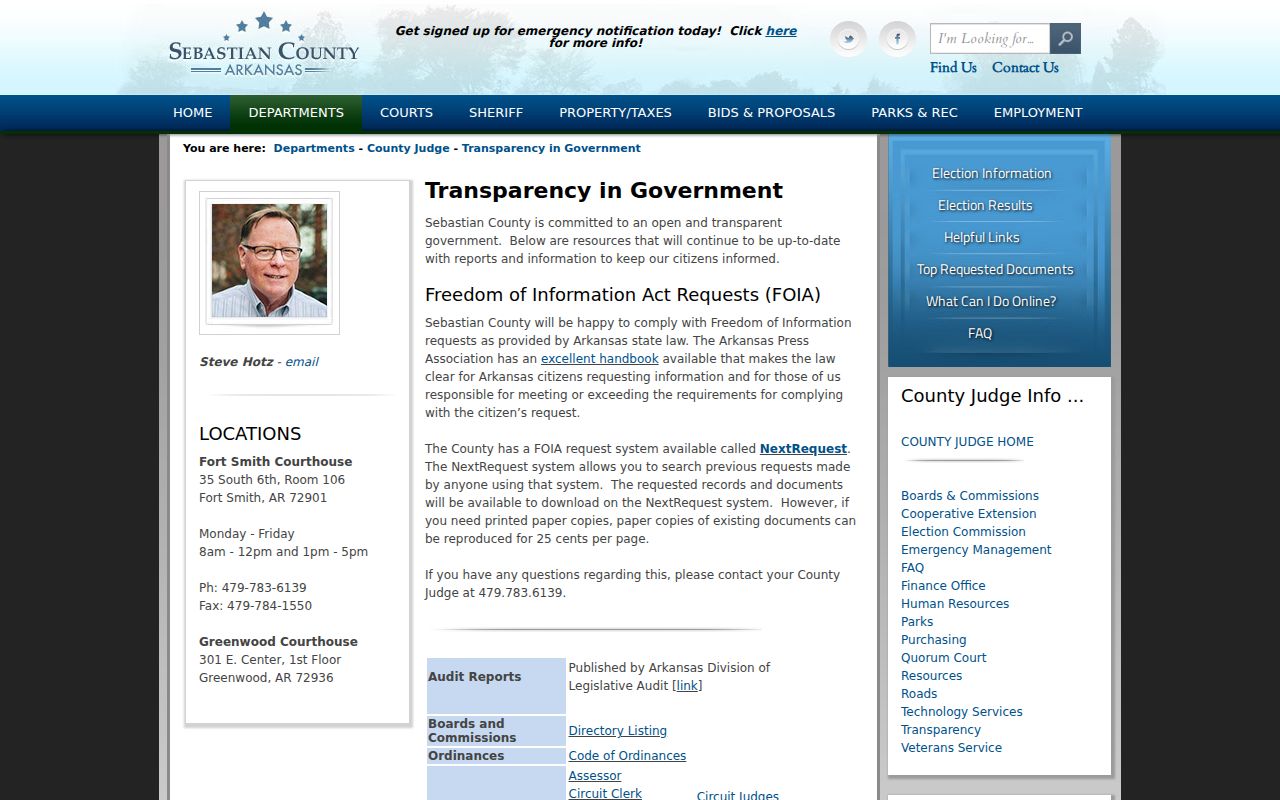The image size is (1280, 800).
Task: Open the NextRequest FOIA system link
Action: point(803,449)
